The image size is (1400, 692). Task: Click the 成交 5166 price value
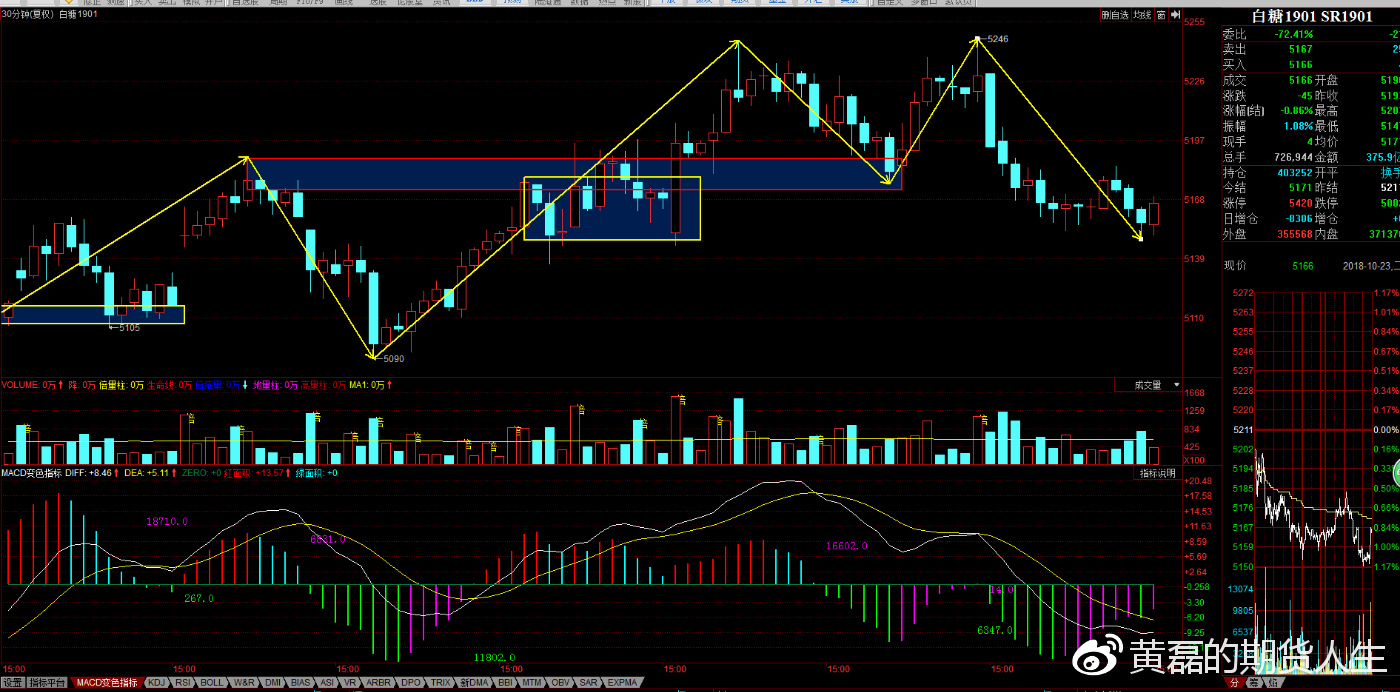pyautogui.click(x=1300, y=80)
